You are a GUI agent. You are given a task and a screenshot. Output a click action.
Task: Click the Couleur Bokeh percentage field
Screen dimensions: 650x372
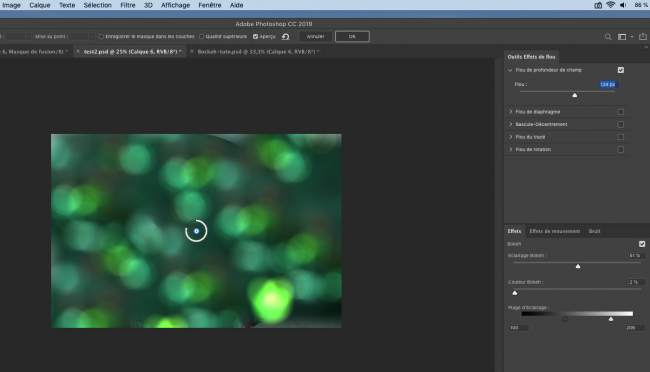pos(636,282)
